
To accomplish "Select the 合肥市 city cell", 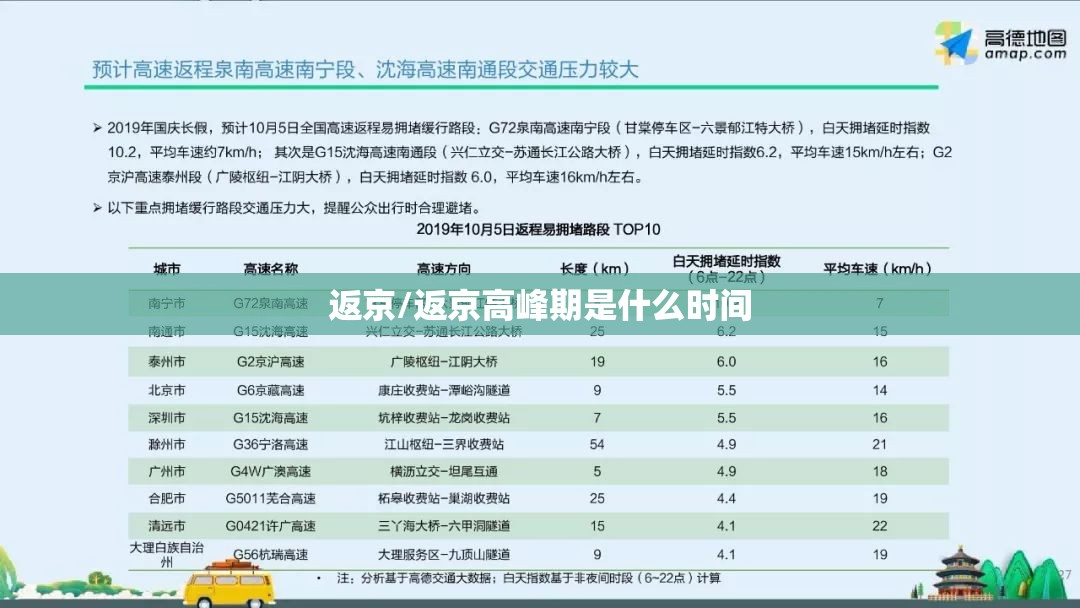I will tap(167, 499).
